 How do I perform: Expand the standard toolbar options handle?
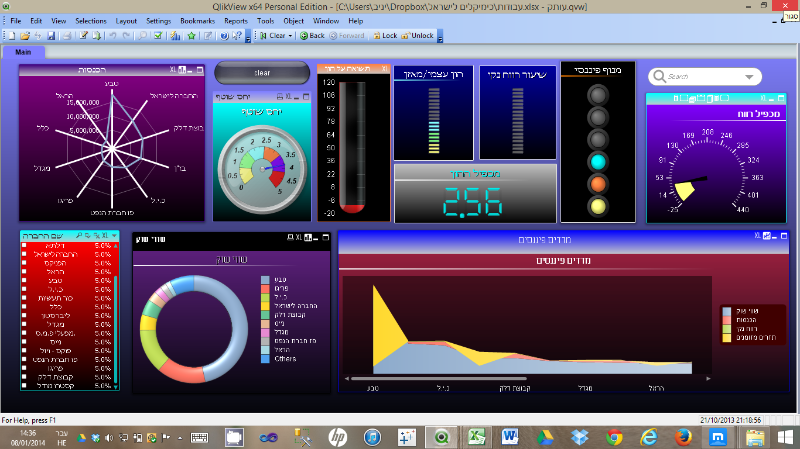coord(248,37)
